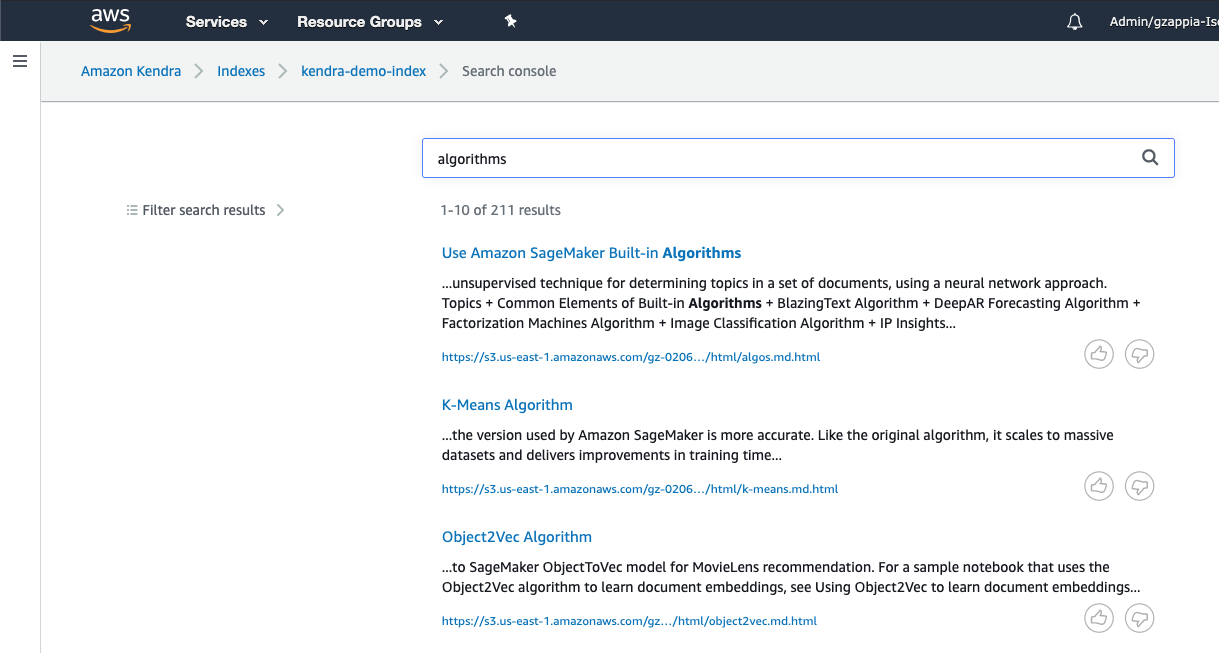The width and height of the screenshot is (1219, 653).
Task: Open kendra-demo-index breadcrumb link
Action: (x=364, y=71)
